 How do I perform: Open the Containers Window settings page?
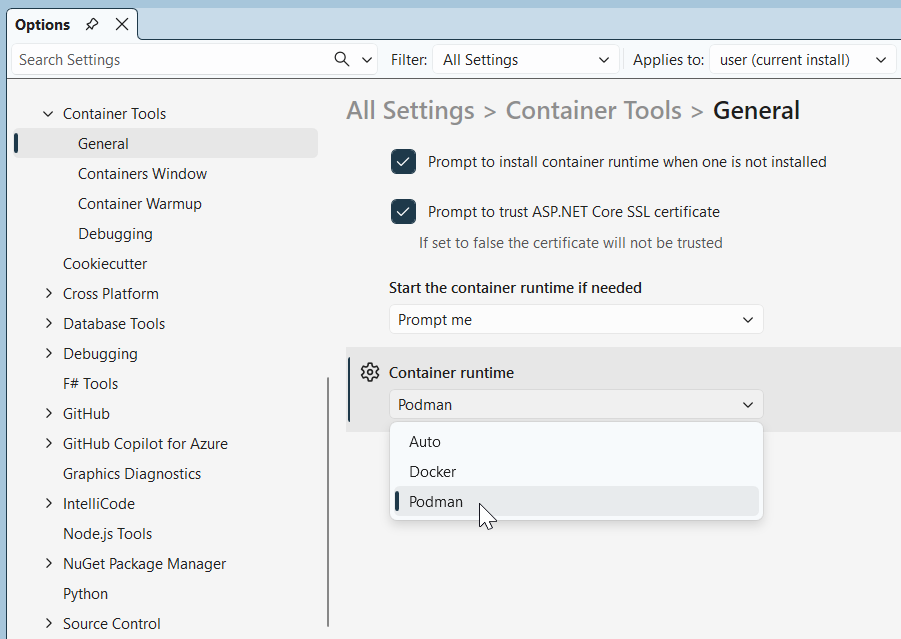142,173
